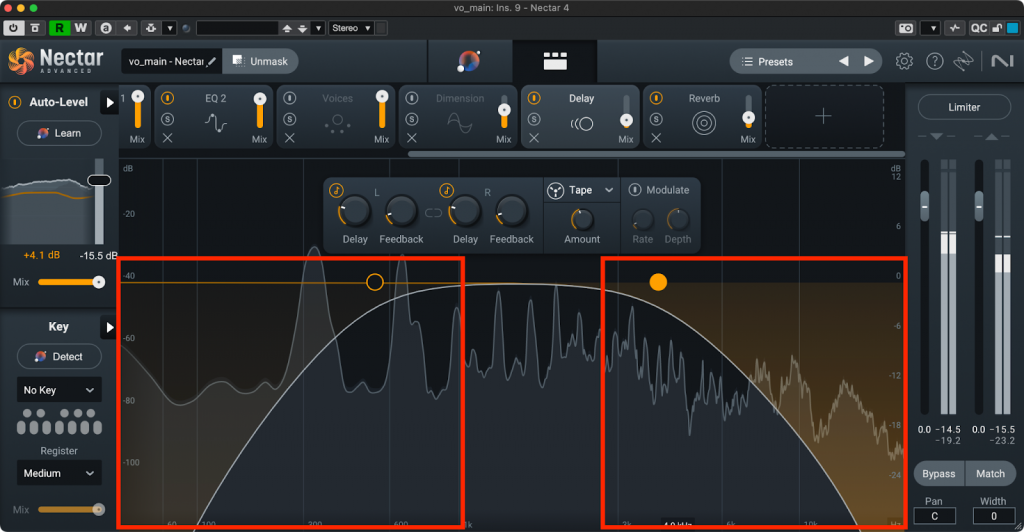This screenshot has height=532, width=1024.
Task: Open the help question mark icon
Action: (x=933, y=62)
